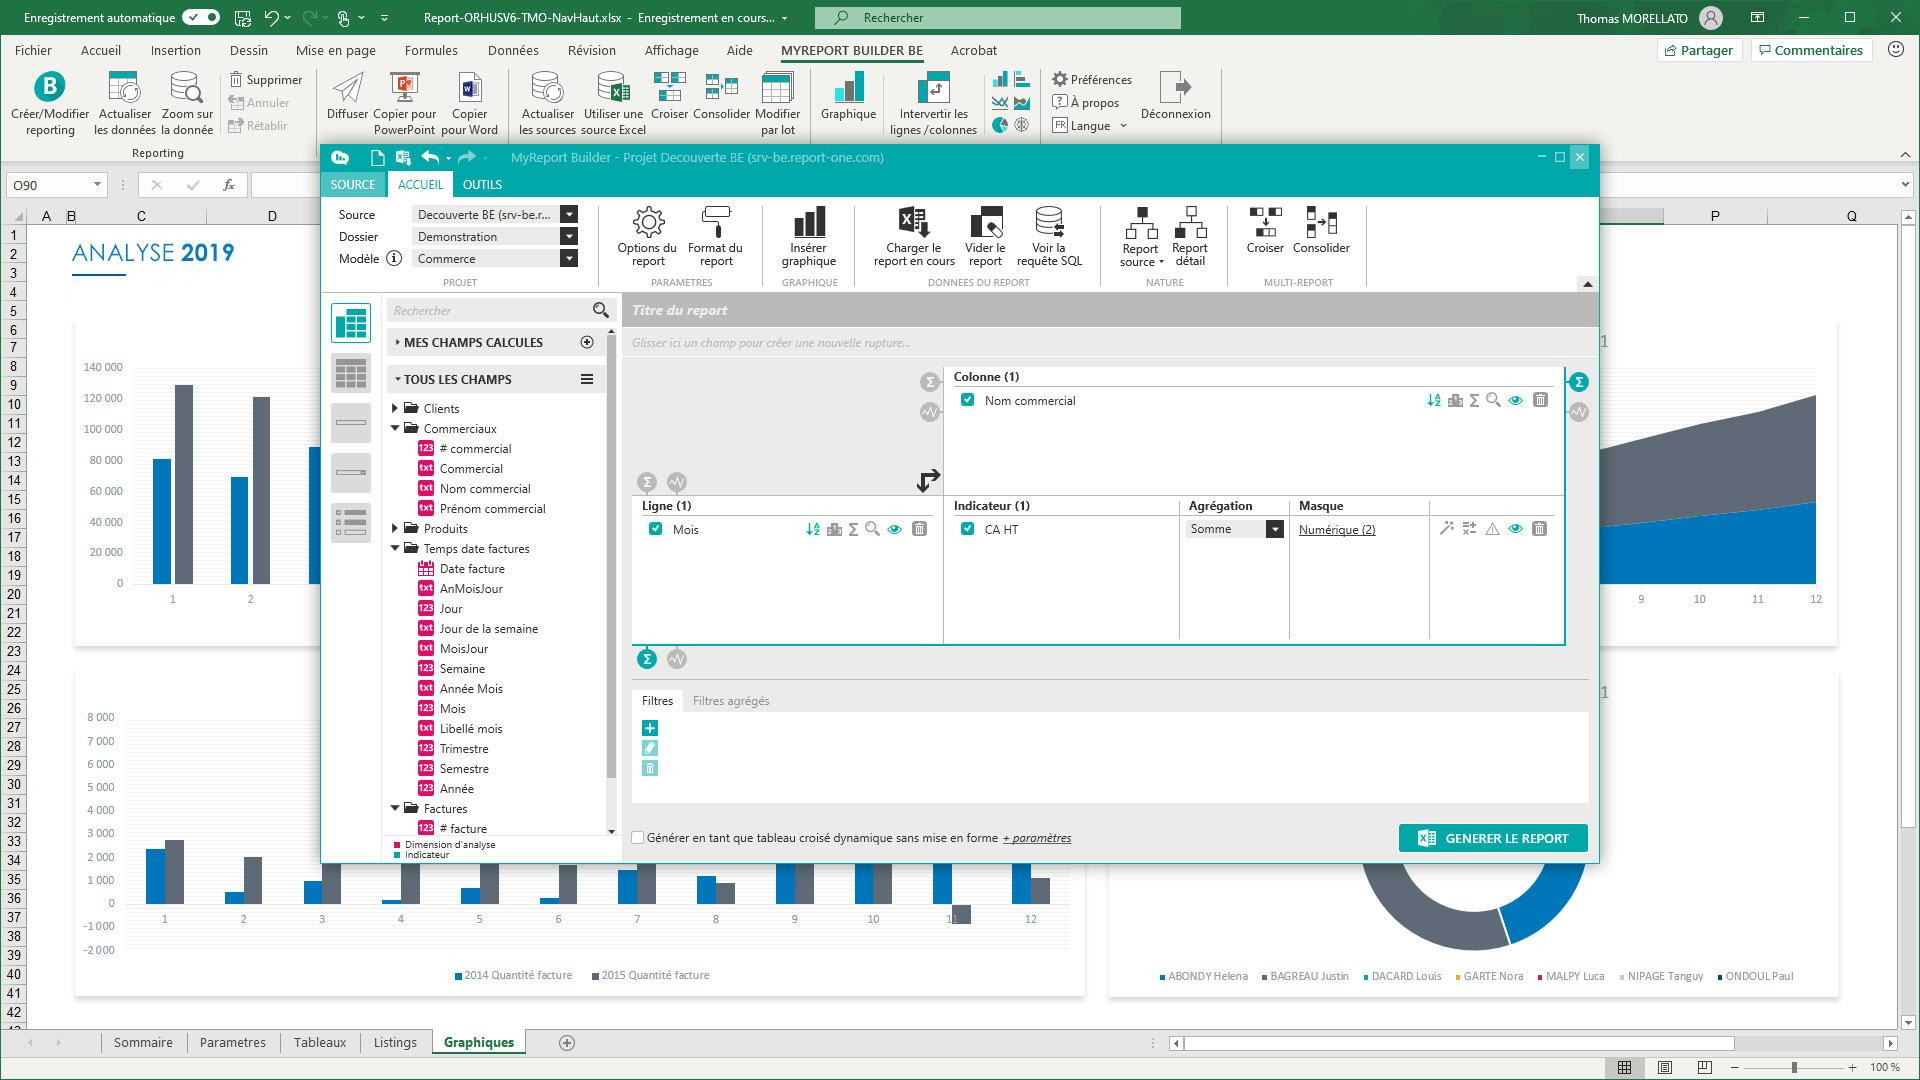The image size is (1920, 1080).
Task: Collapse the Commerciaux folder
Action: [394, 428]
